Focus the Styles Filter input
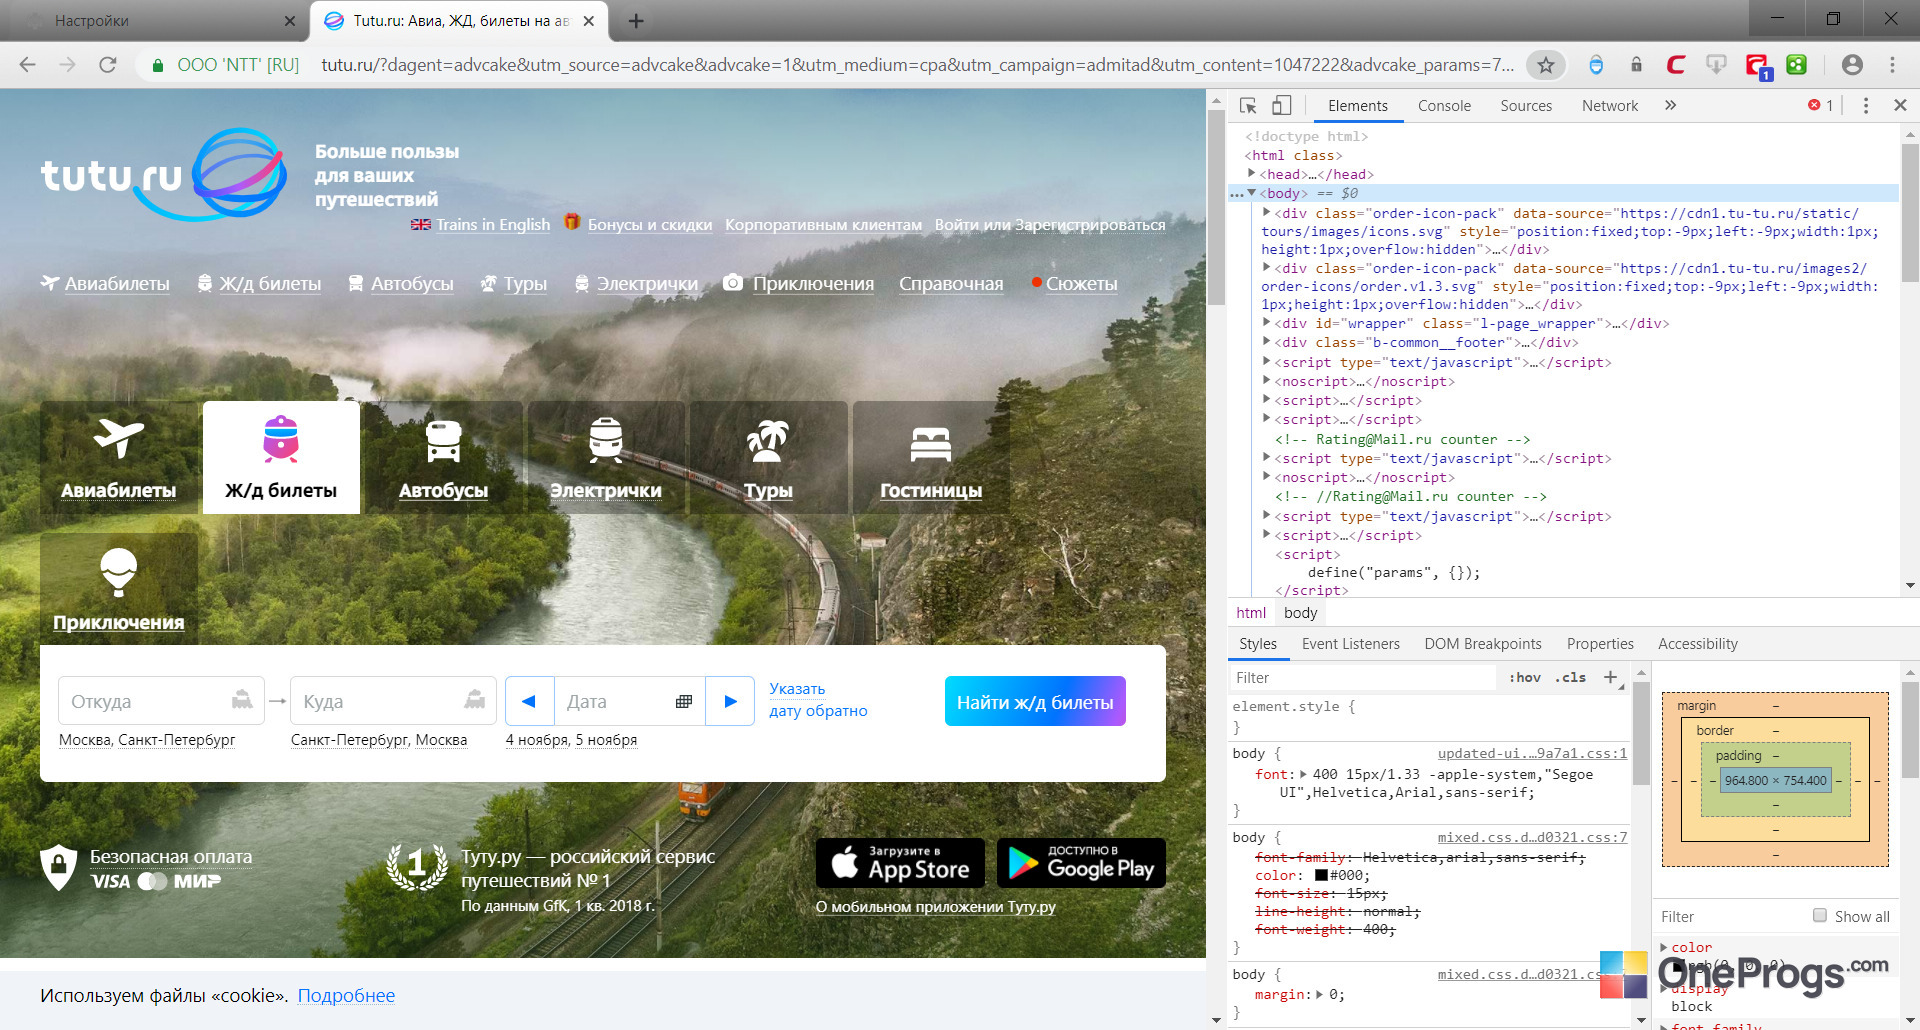The image size is (1920, 1030). pos(1364,678)
